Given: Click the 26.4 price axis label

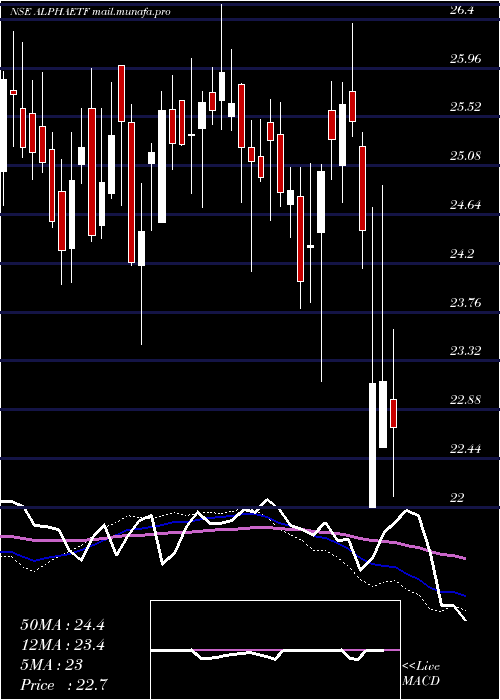Looking at the screenshot, I should click(x=462, y=11).
